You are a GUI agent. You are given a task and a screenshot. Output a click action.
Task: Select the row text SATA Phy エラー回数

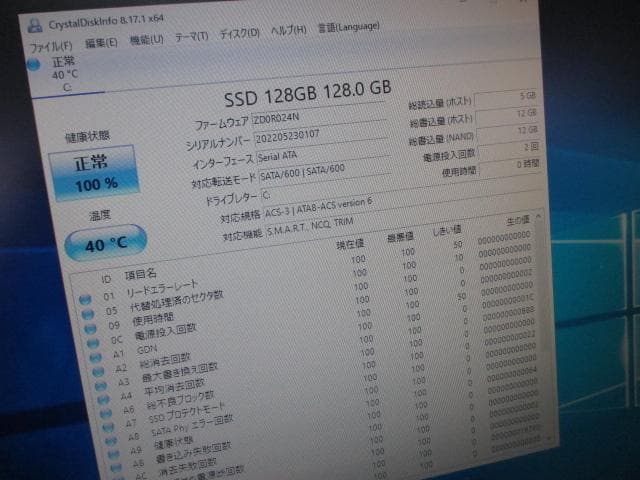(192, 425)
